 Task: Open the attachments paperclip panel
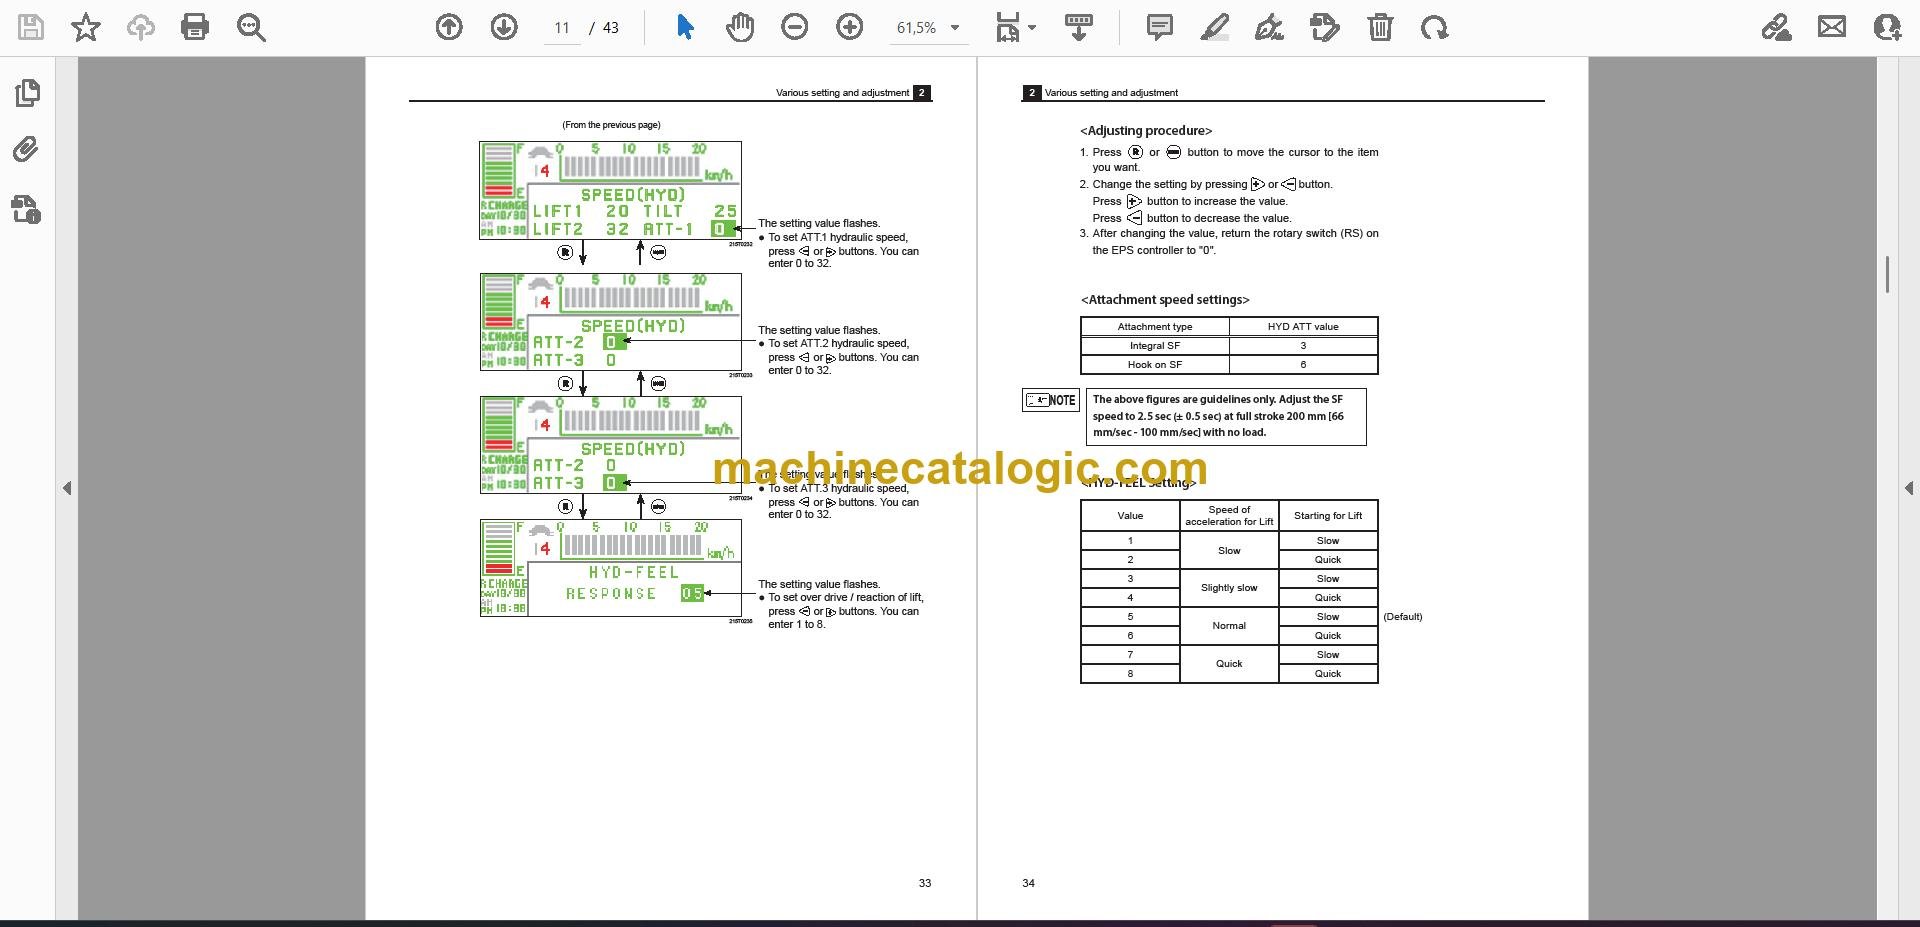point(27,150)
